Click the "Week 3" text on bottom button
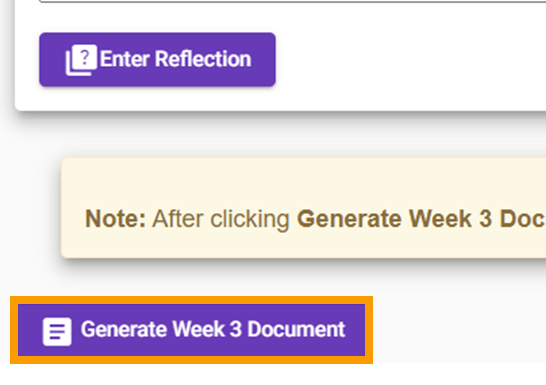The height and width of the screenshot is (385, 546). pyautogui.click(x=207, y=329)
